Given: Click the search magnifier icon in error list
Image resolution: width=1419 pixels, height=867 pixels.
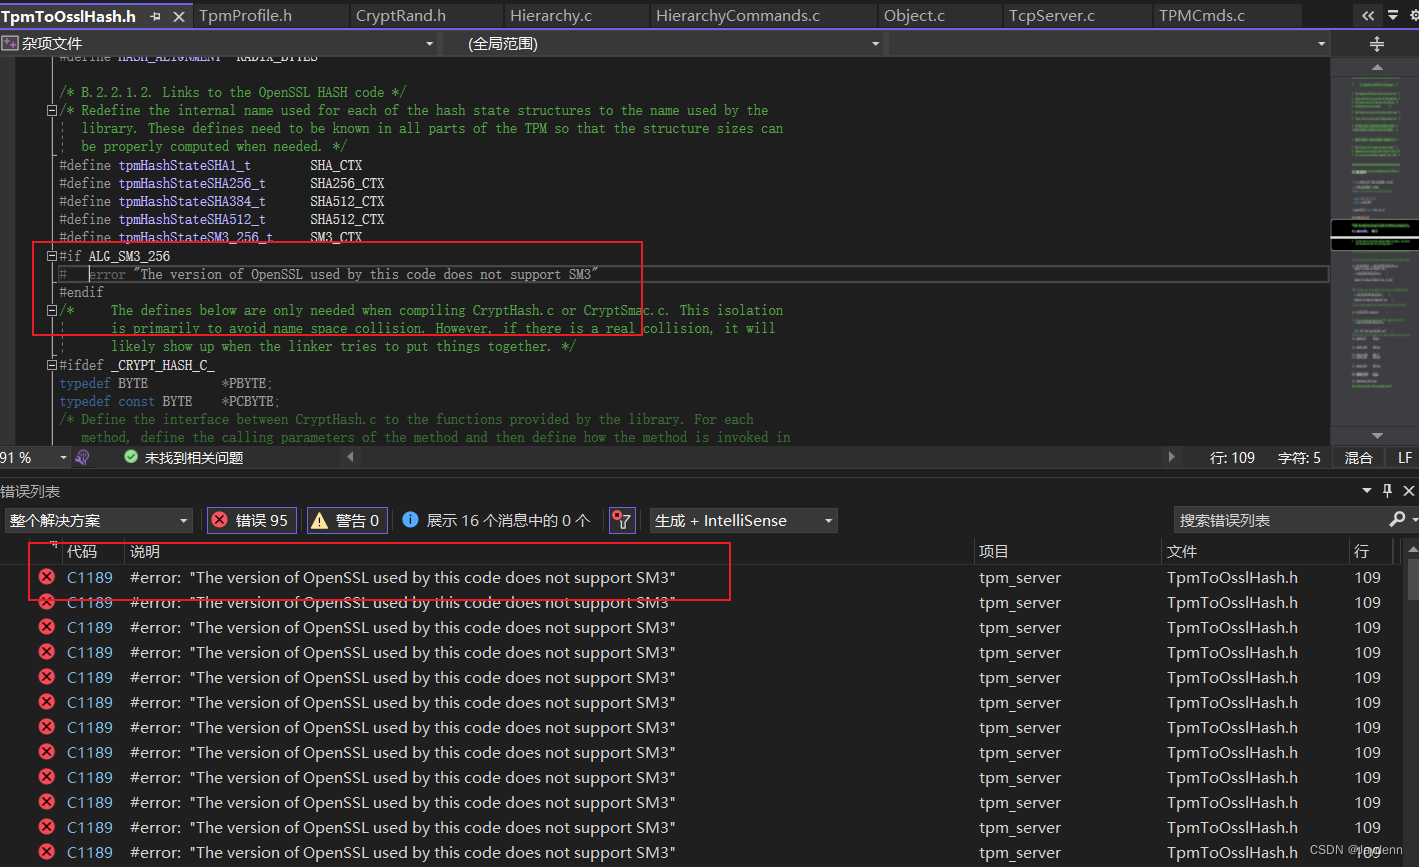Looking at the screenshot, I should pyautogui.click(x=1398, y=520).
